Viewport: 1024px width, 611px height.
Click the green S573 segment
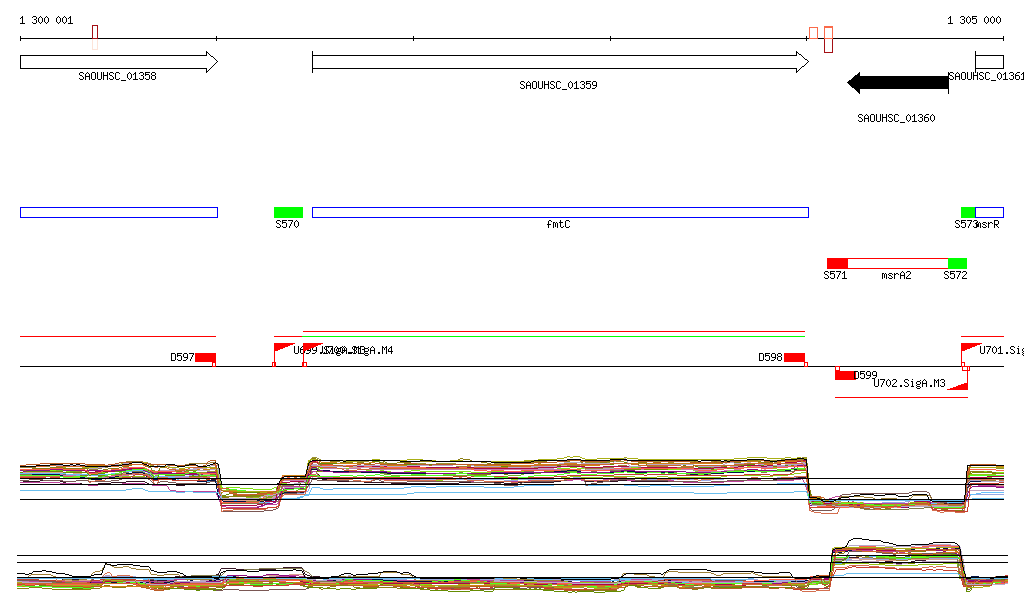968,212
